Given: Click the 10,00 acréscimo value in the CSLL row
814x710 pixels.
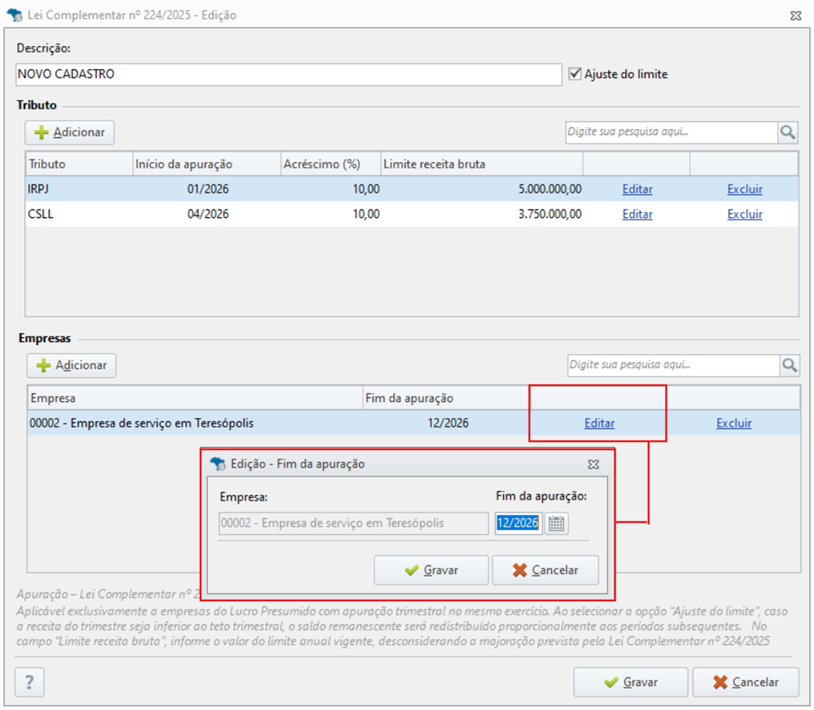Looking at the screenshot, I should [x=366, y=214].
